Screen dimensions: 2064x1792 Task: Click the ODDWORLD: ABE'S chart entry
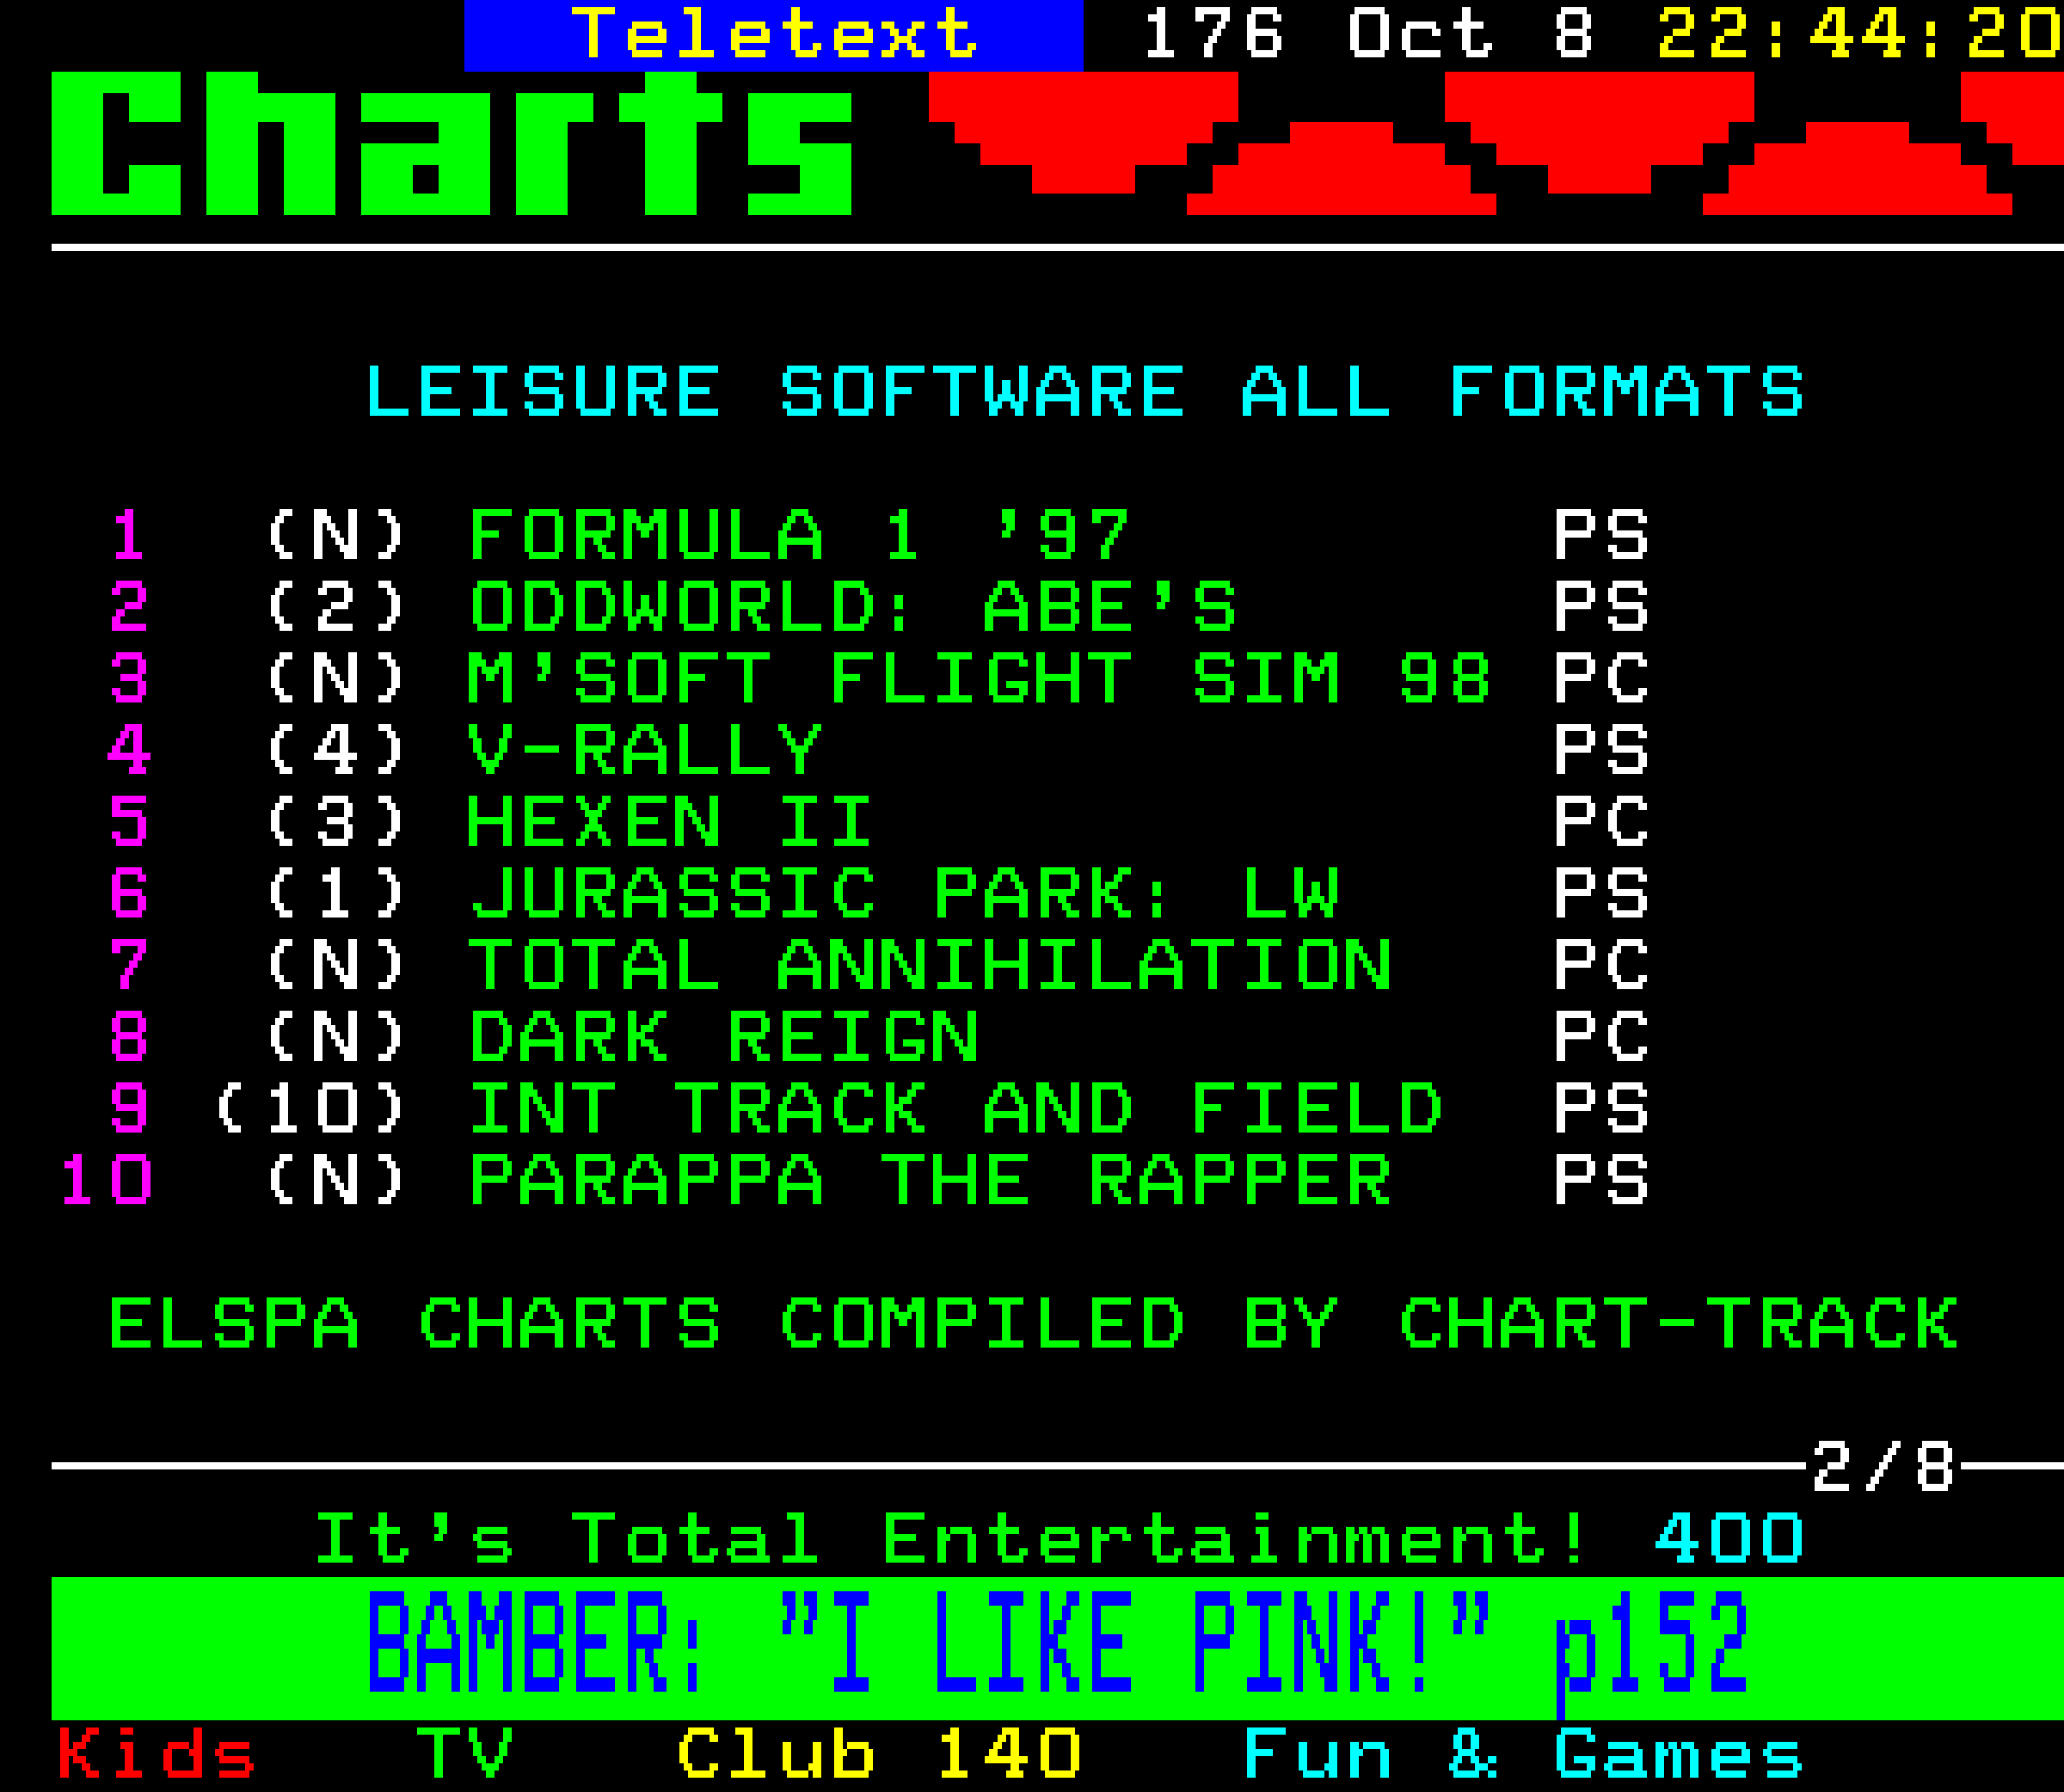(854, 606)
